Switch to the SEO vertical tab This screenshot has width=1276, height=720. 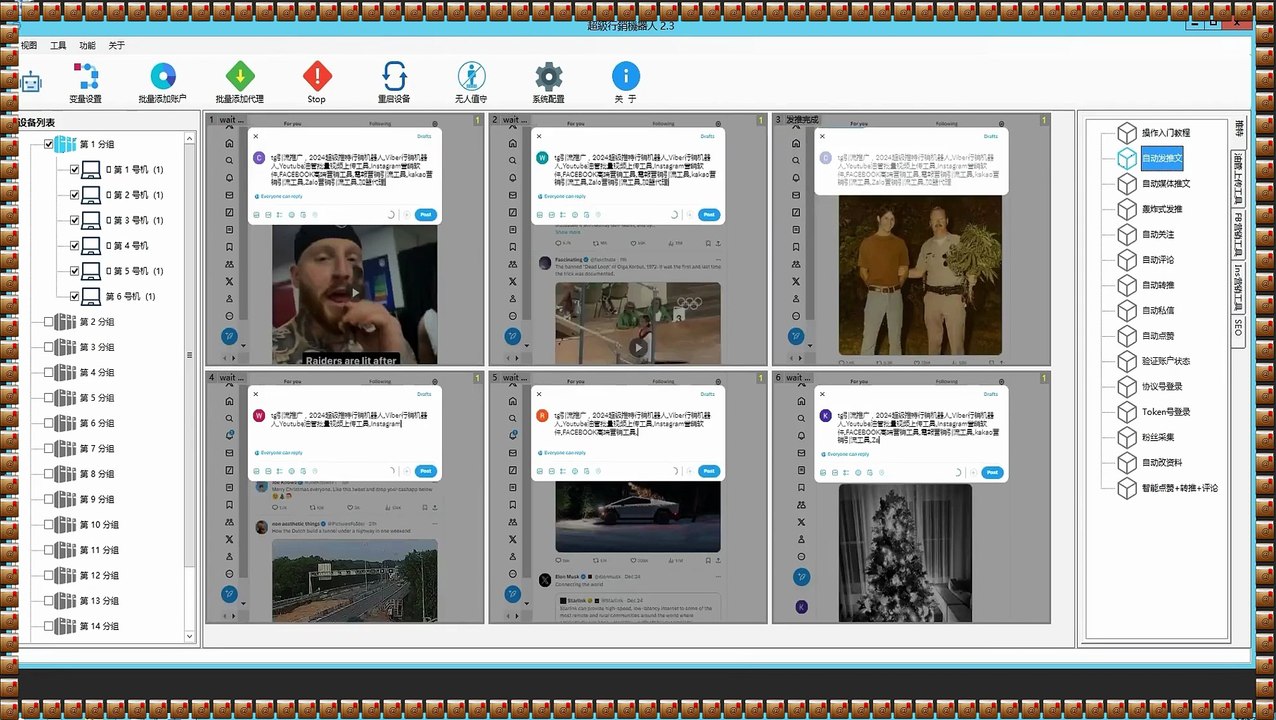coord(1238,333)
